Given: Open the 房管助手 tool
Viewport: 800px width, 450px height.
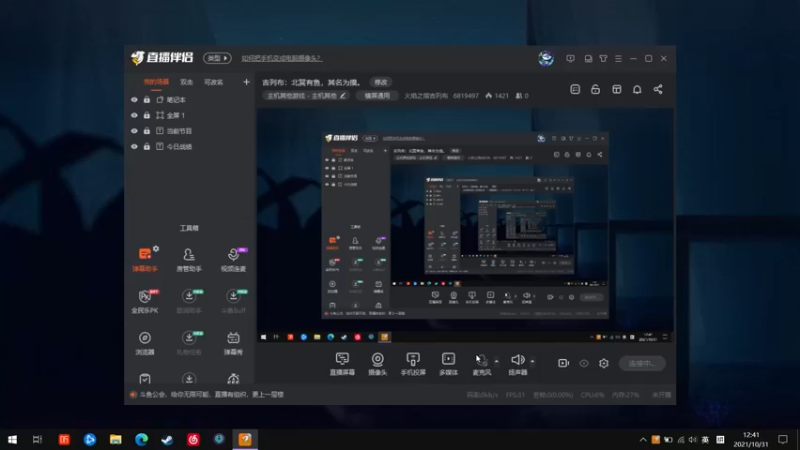Looking at the screenshot, I should pyautogui.click(x=189, y=259).
